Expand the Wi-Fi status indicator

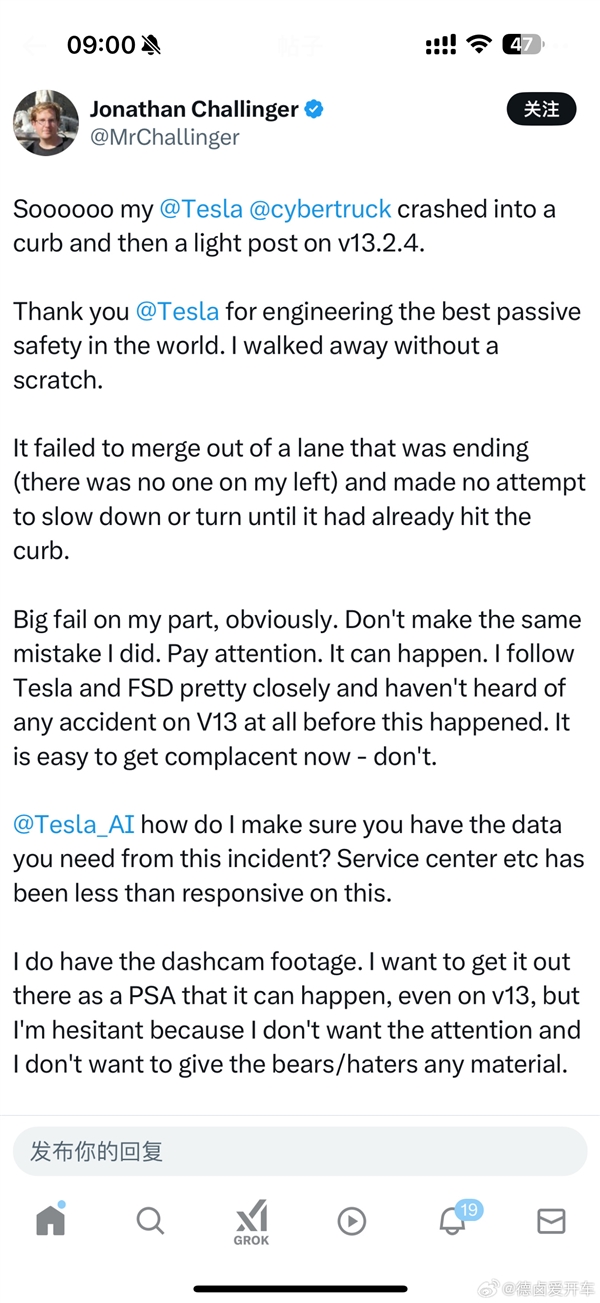(x=479, y=42)
